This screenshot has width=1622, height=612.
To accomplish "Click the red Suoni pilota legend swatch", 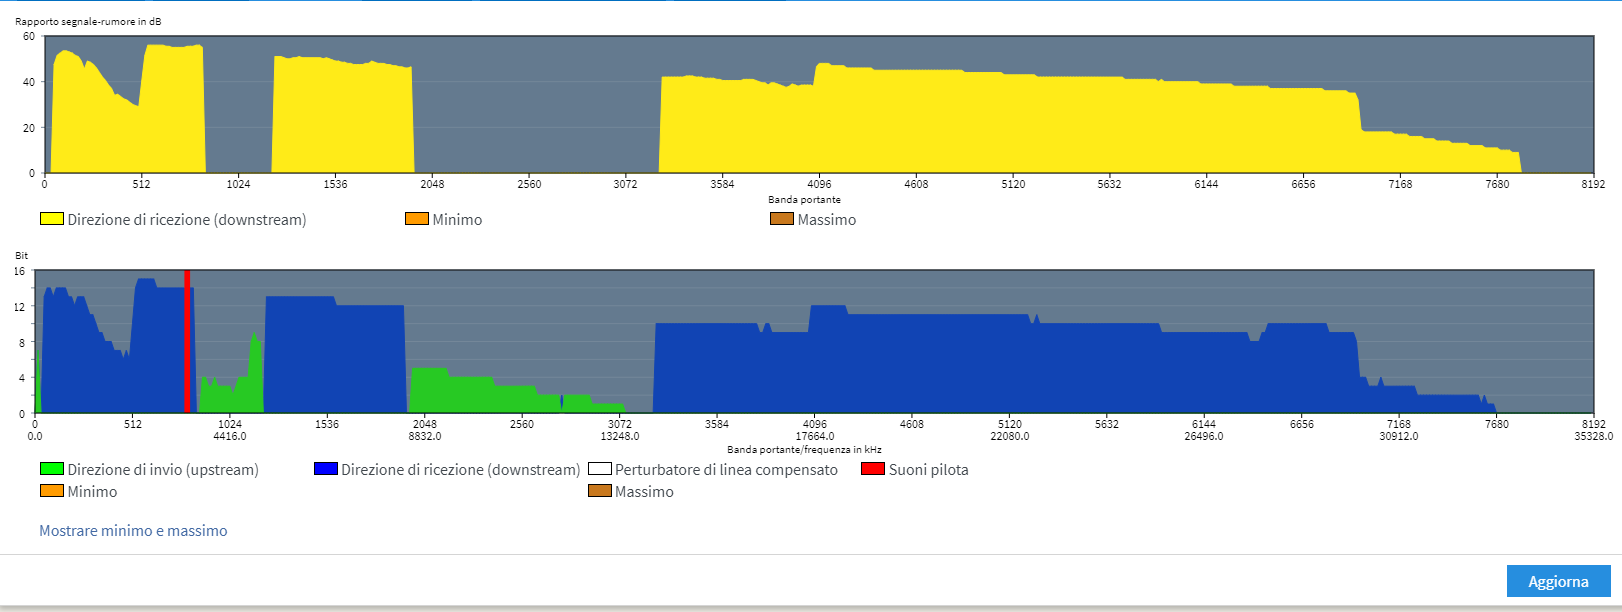I will point(873,469).
